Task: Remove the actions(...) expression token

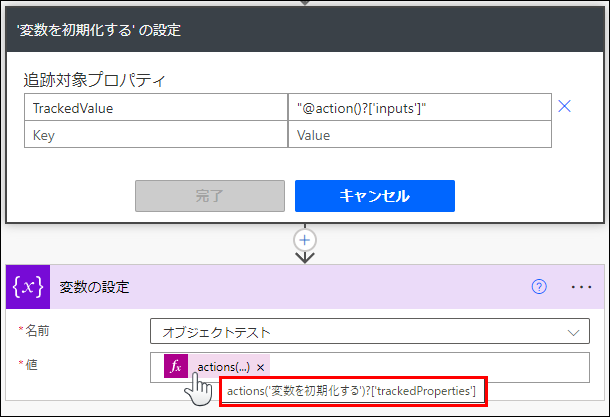Action: (x=261, y=367)
